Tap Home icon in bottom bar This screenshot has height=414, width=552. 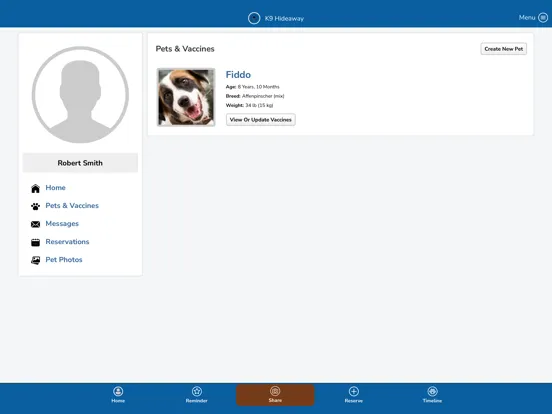click(118, 391)
